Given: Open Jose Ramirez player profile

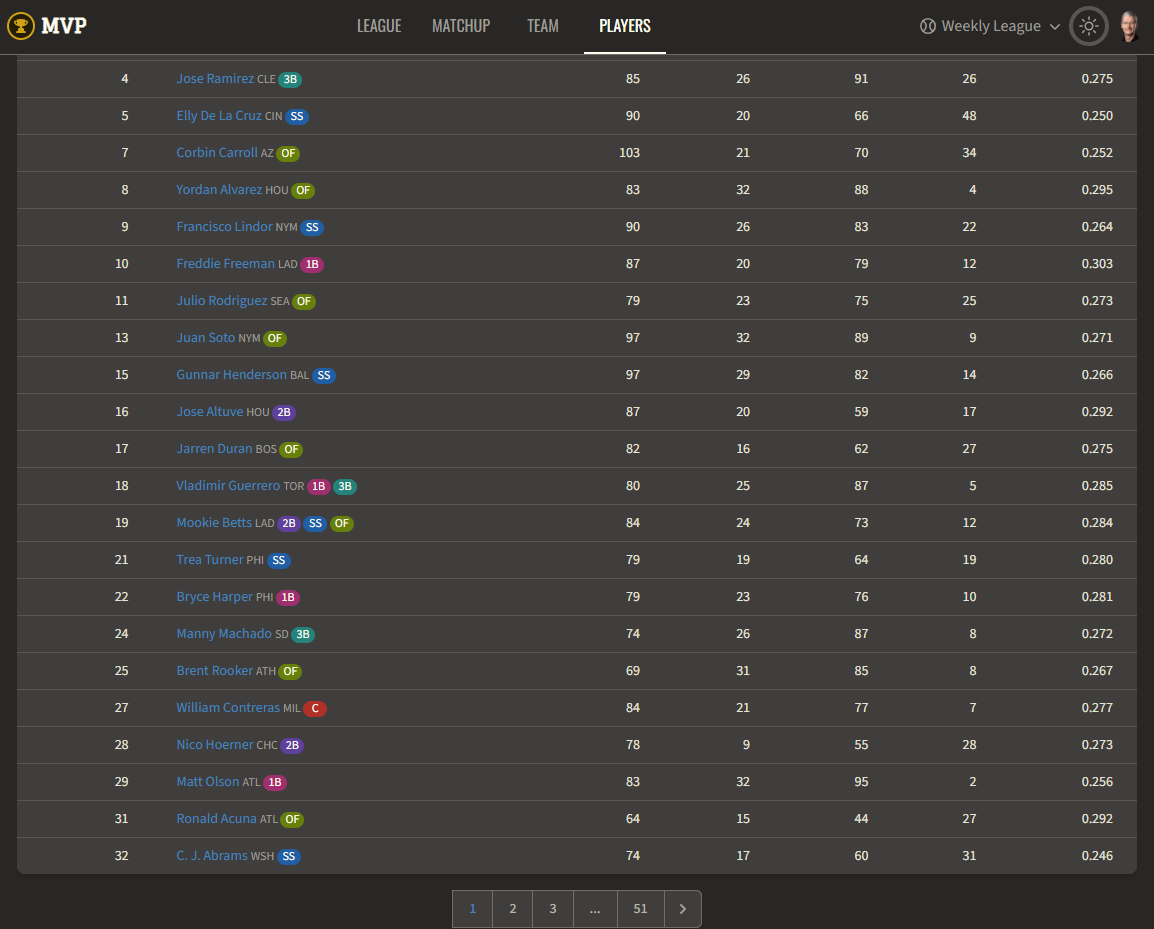Looking at the screenshot, I should pyautogui.click(x=215, y=79).
